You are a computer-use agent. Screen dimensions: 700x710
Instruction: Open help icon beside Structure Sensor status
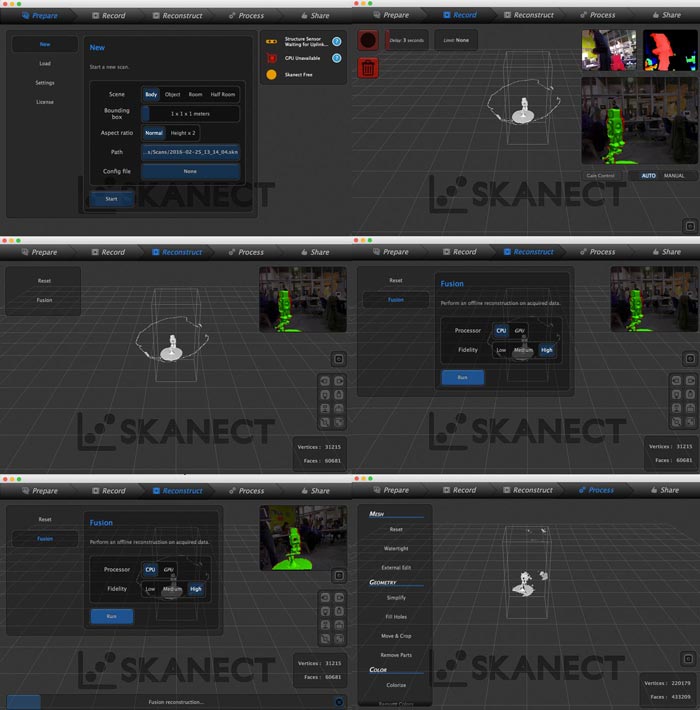pos(336,42)
